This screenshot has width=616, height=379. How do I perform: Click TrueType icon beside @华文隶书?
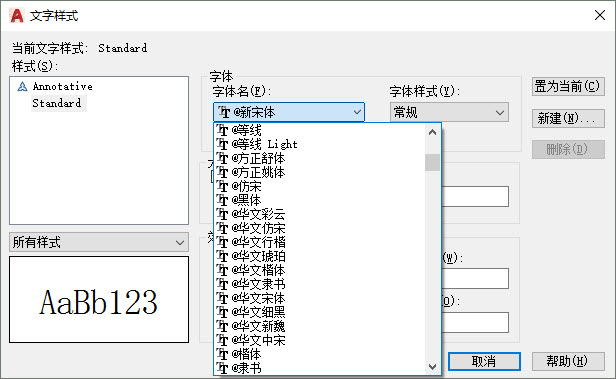(x=222, y=284)
